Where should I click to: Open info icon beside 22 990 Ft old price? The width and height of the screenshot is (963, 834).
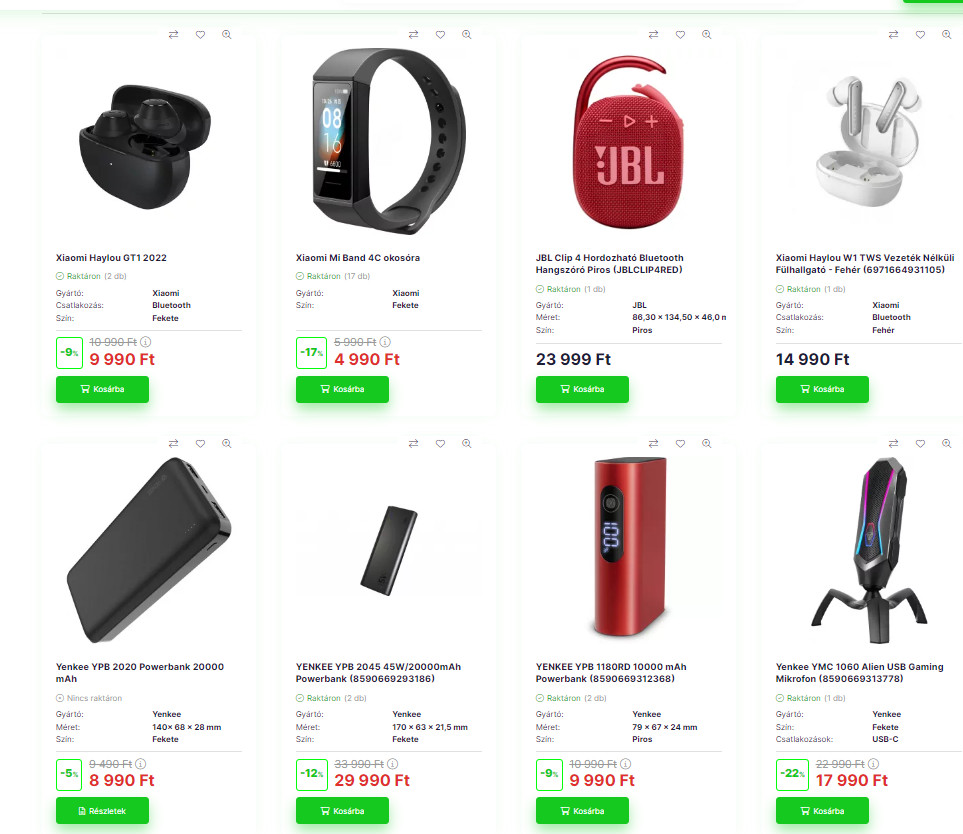873,764
